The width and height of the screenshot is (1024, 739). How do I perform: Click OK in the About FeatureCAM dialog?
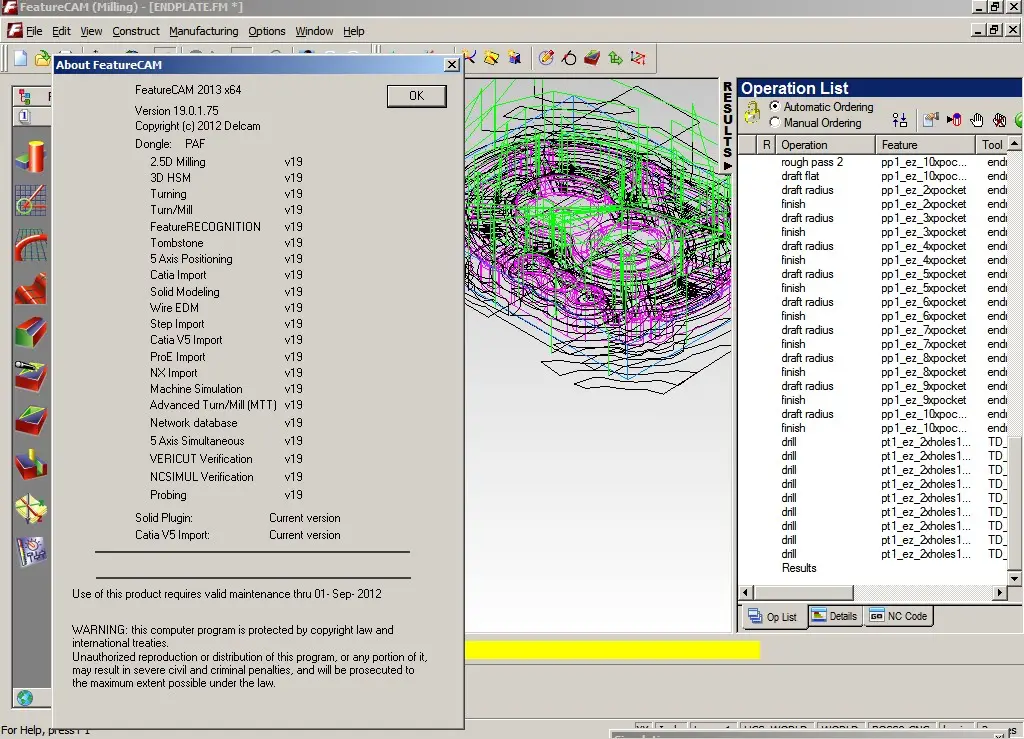[417, 95]
